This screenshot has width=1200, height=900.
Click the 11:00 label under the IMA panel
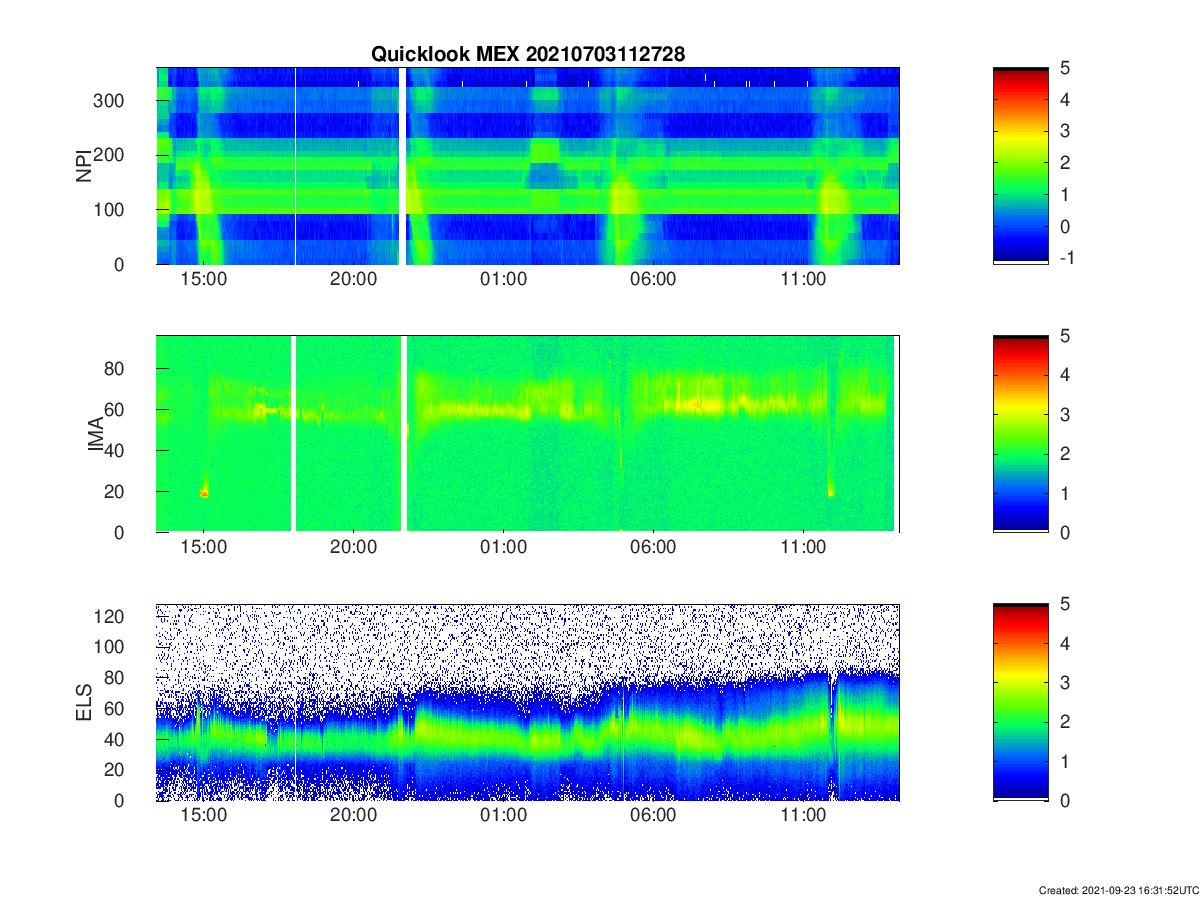[803, 549]
